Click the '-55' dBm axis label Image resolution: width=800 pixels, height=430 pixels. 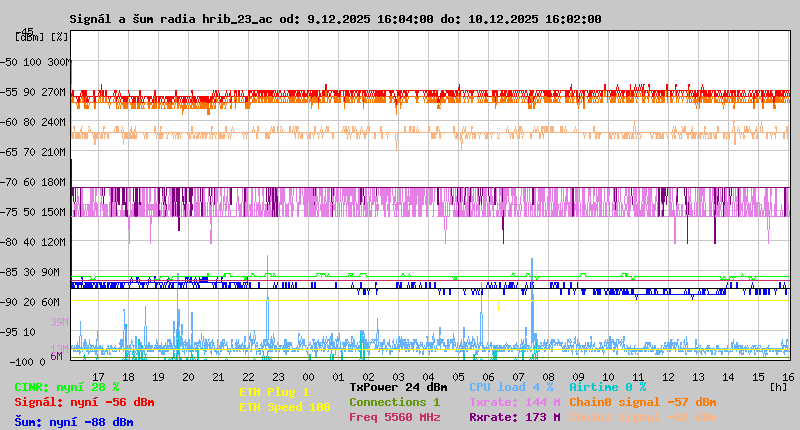click(x=8, y=92)
